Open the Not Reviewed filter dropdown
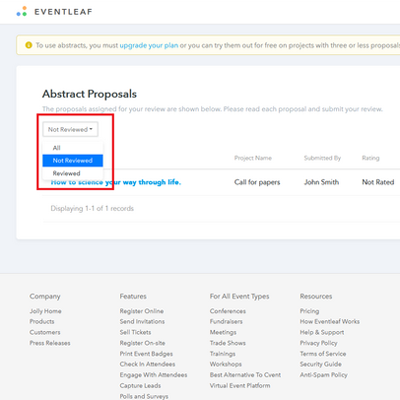Viewport: 400px width, 400px height. (x=70, y=129)
